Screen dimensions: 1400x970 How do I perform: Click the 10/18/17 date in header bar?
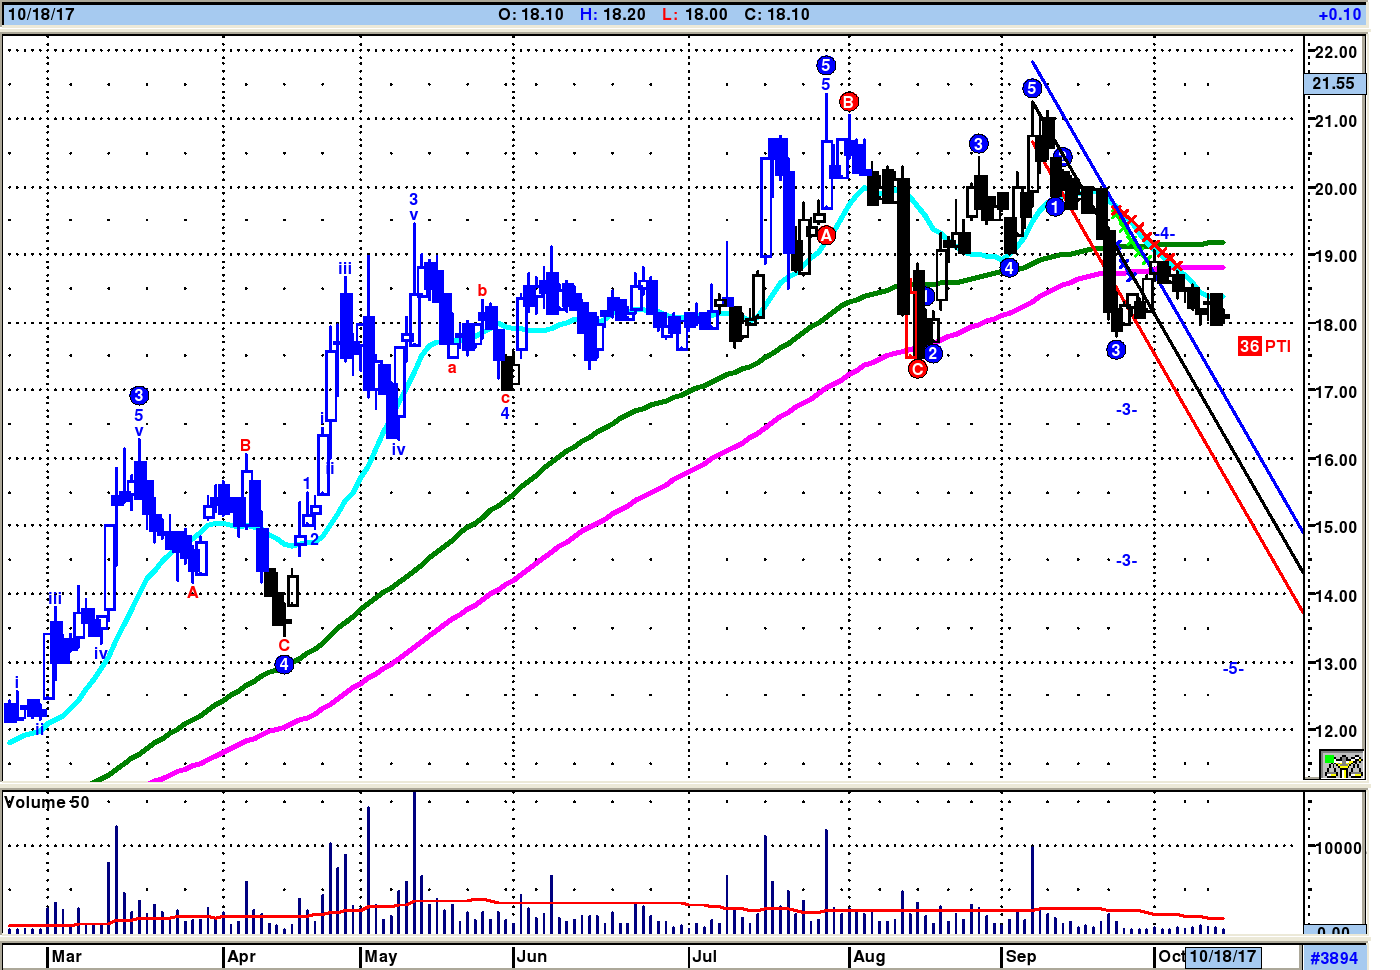click(x=41, y=15)
